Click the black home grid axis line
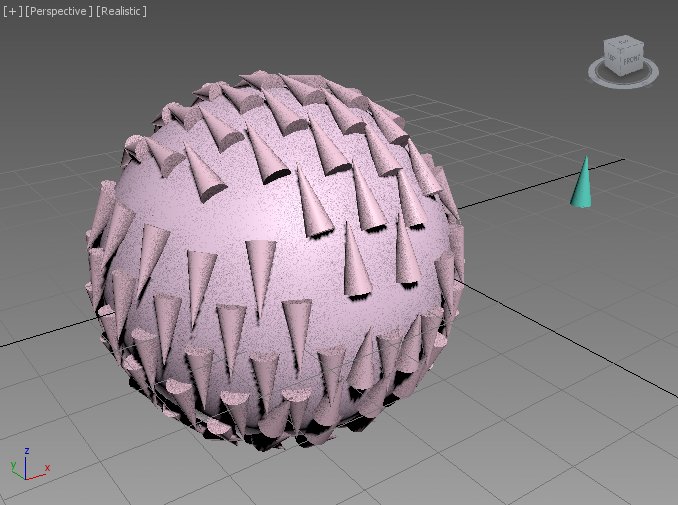This screenshot has height=505, width=678. coord(540,180)
